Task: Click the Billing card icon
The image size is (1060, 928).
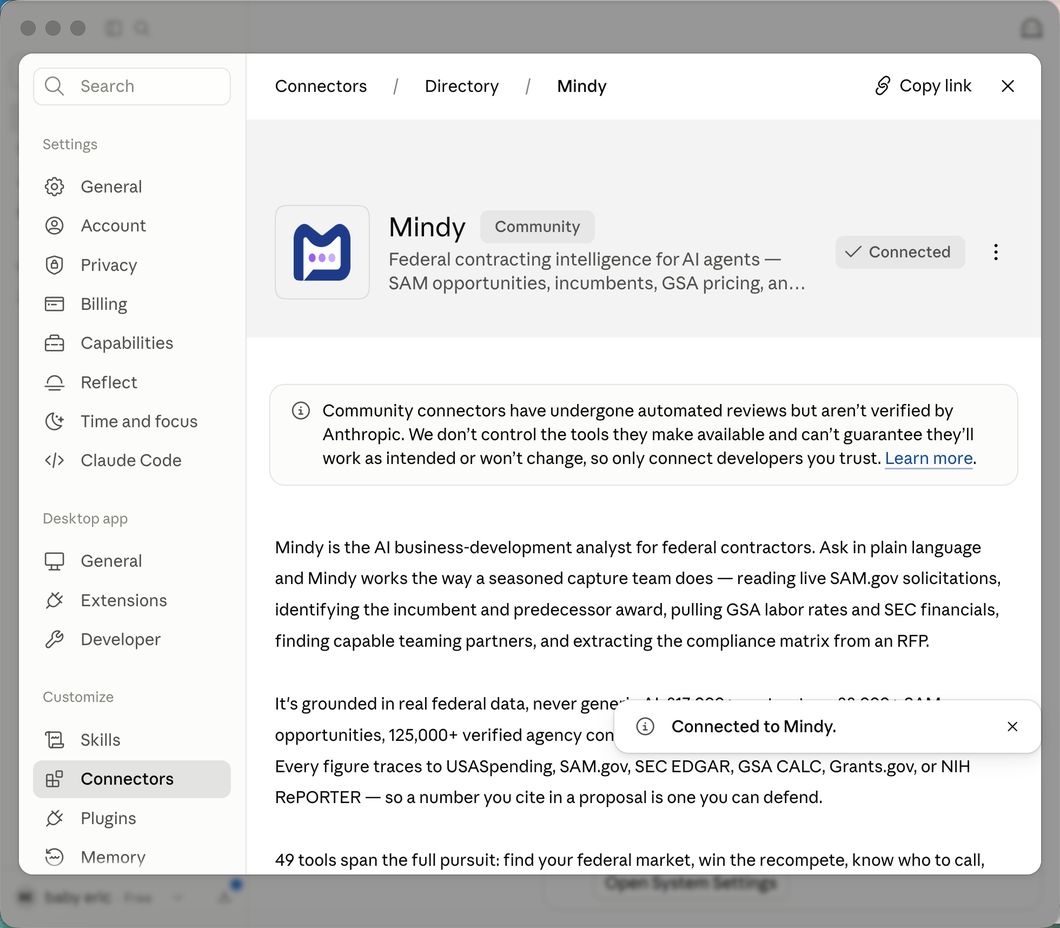Action: click(54, 304)
